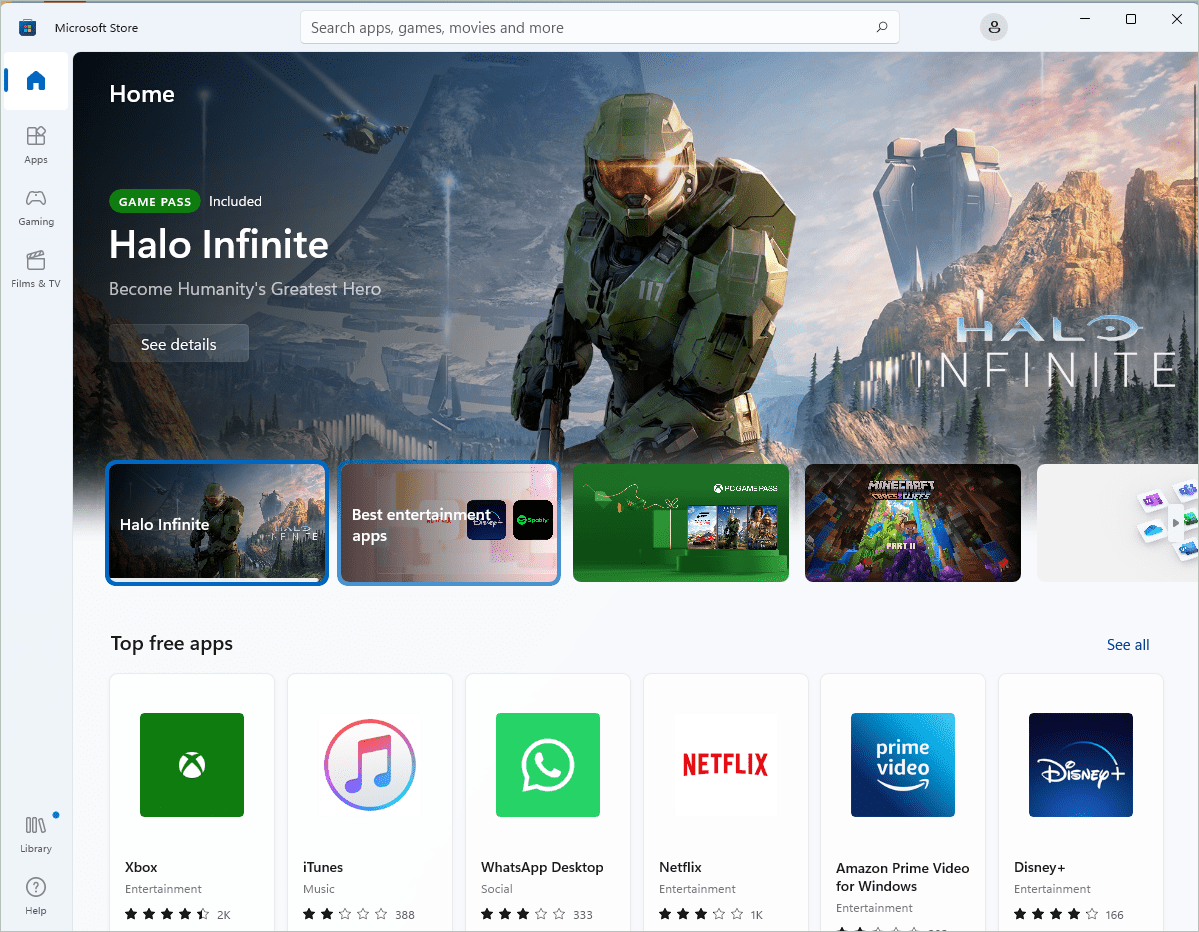Screen dimensions: 1199x932
Task: Click the search magnifier icon
Action: (882, 28)
